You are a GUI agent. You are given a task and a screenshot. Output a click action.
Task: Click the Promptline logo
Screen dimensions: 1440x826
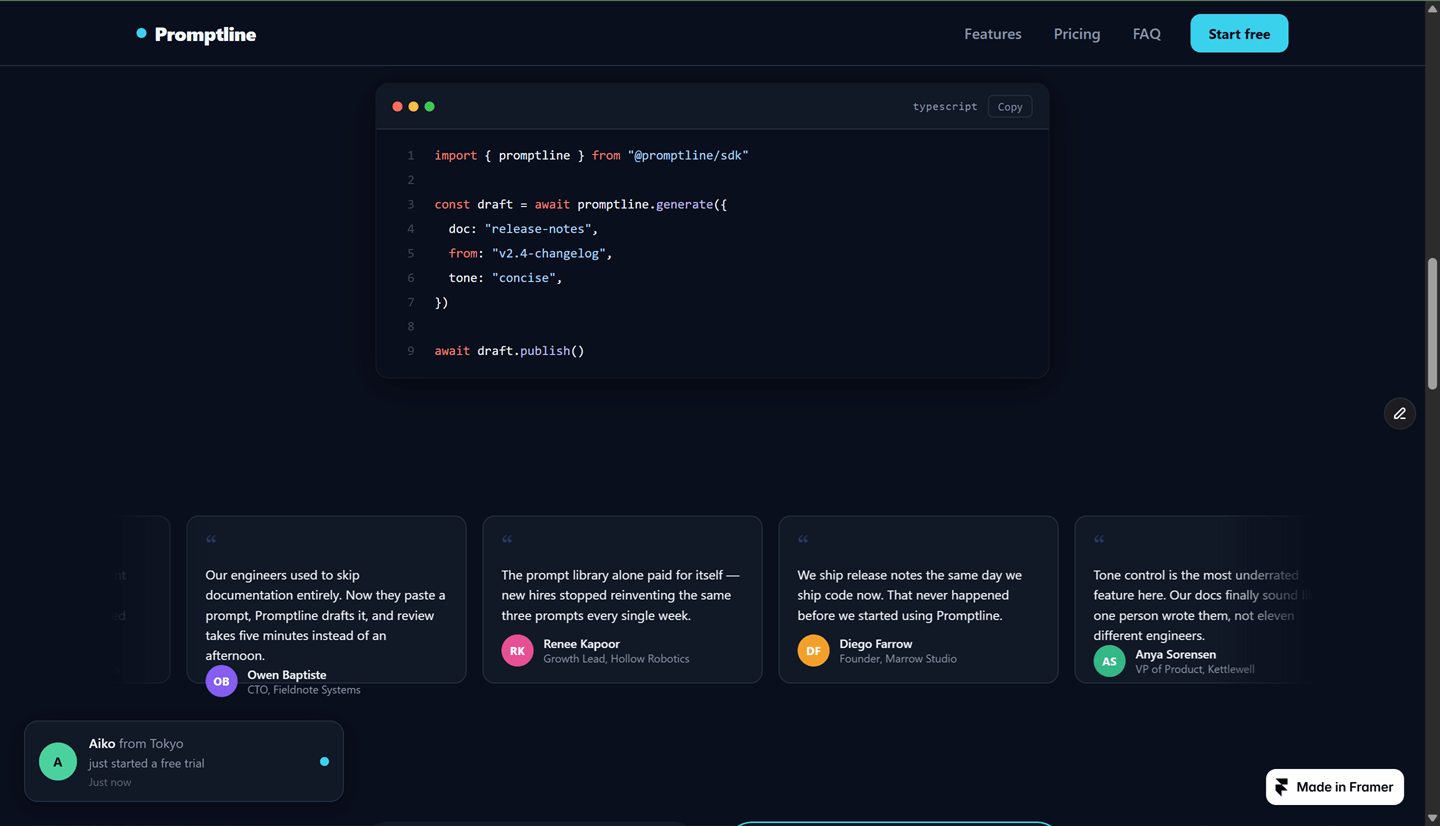pos(196,34)
